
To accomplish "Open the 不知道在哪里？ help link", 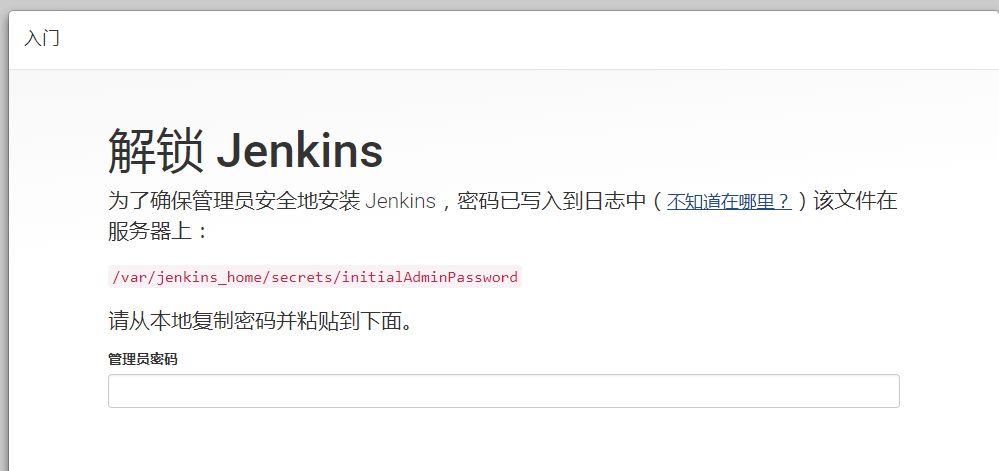I will coord(729,201).
